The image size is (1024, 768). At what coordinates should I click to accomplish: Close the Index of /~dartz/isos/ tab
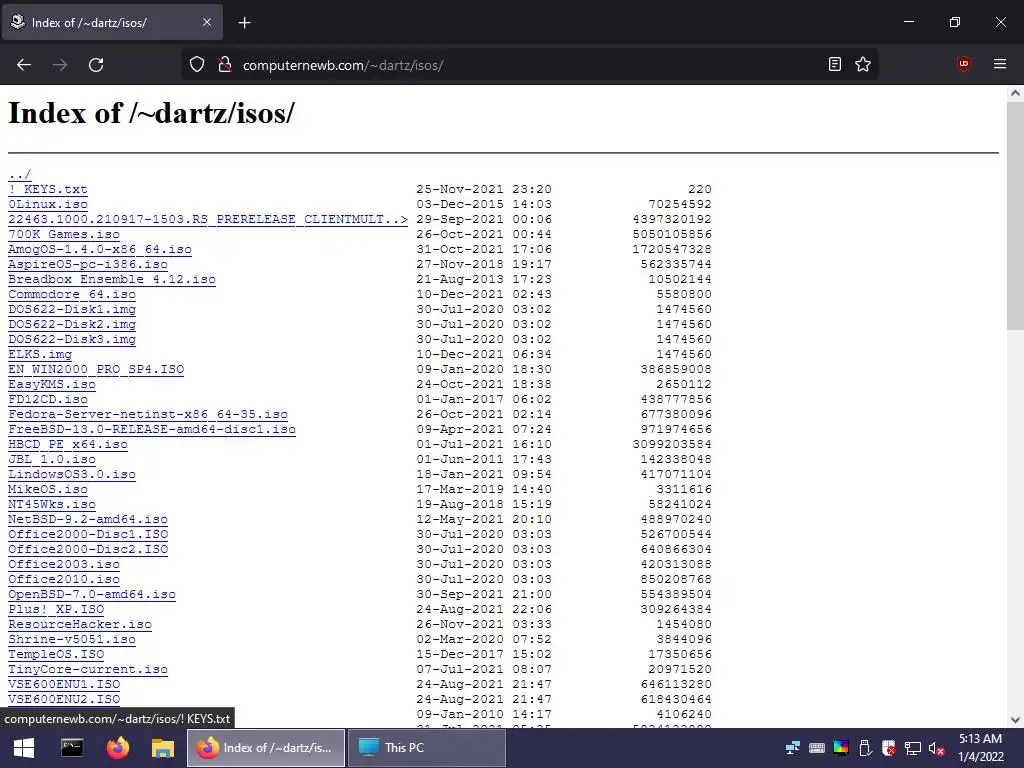tap(207, 22)
